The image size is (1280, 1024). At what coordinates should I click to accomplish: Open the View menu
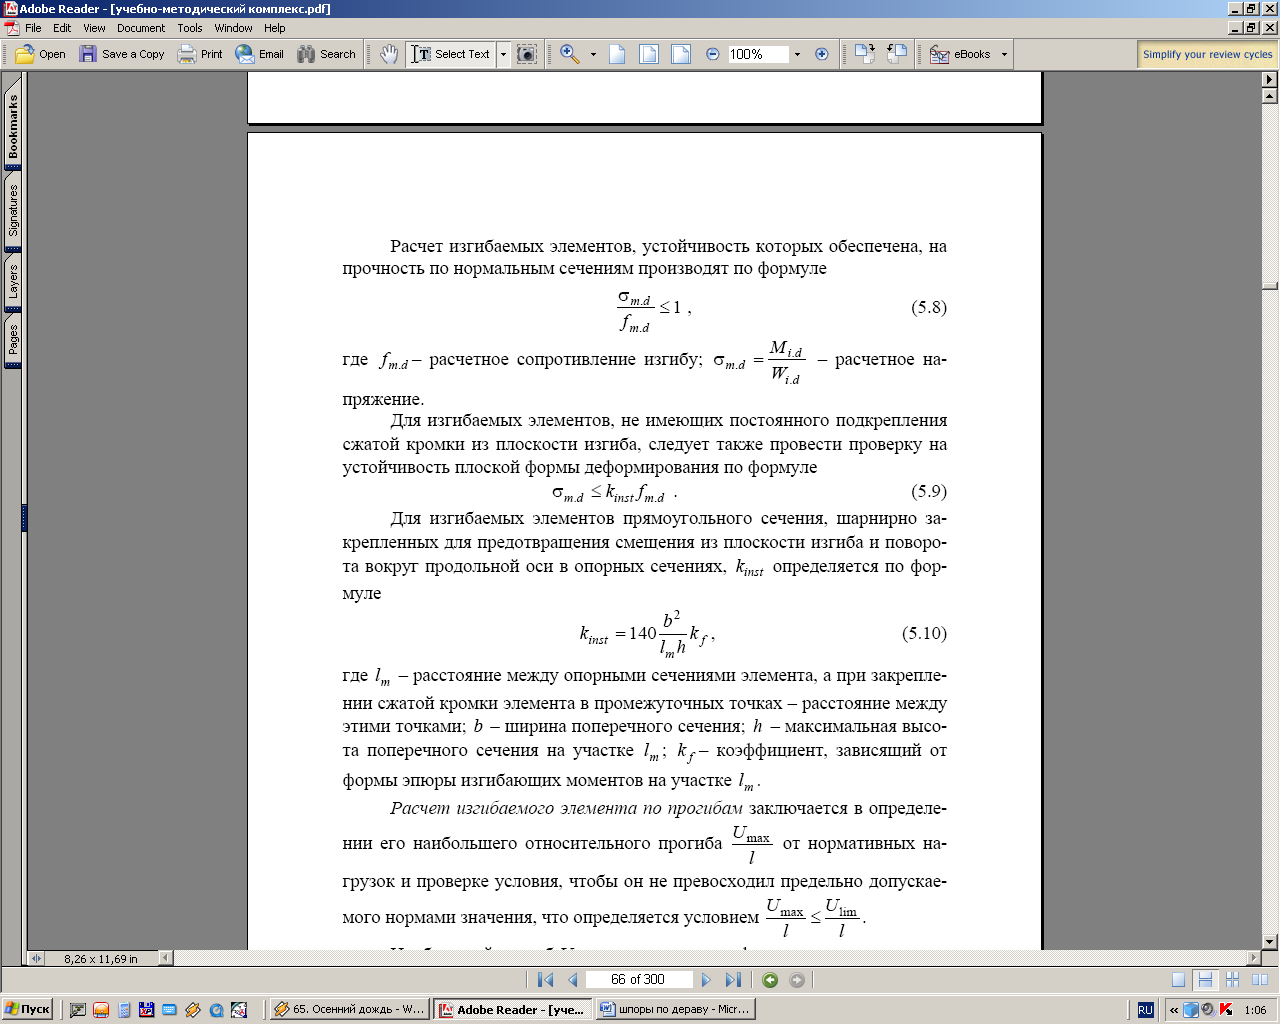pos(94,28)
